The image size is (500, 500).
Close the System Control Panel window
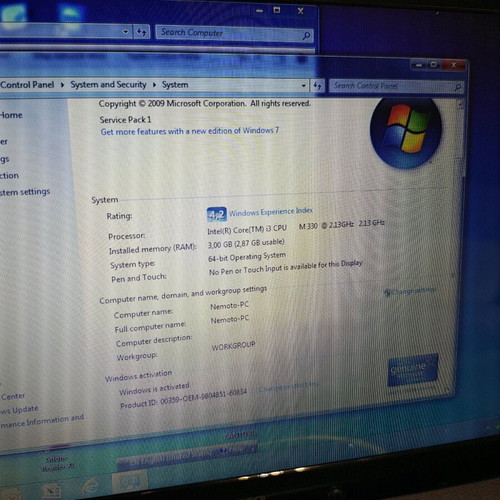pyautogui.click(x=454, y=65)
